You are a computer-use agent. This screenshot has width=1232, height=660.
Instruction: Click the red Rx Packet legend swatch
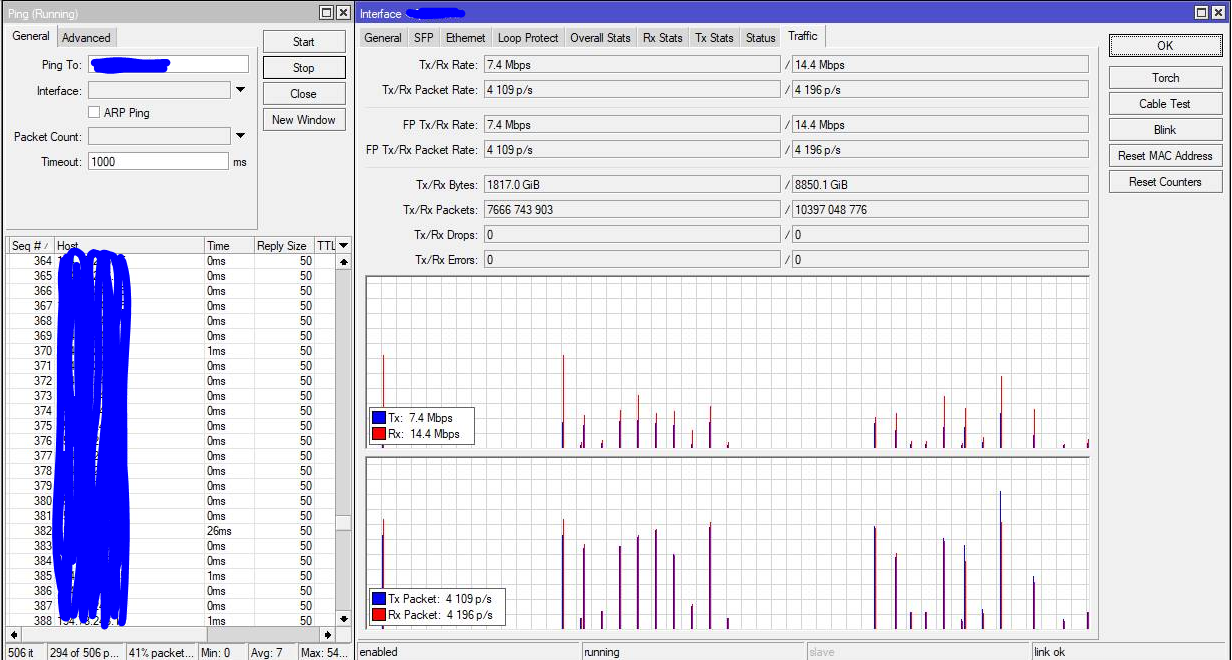point(379,614)
